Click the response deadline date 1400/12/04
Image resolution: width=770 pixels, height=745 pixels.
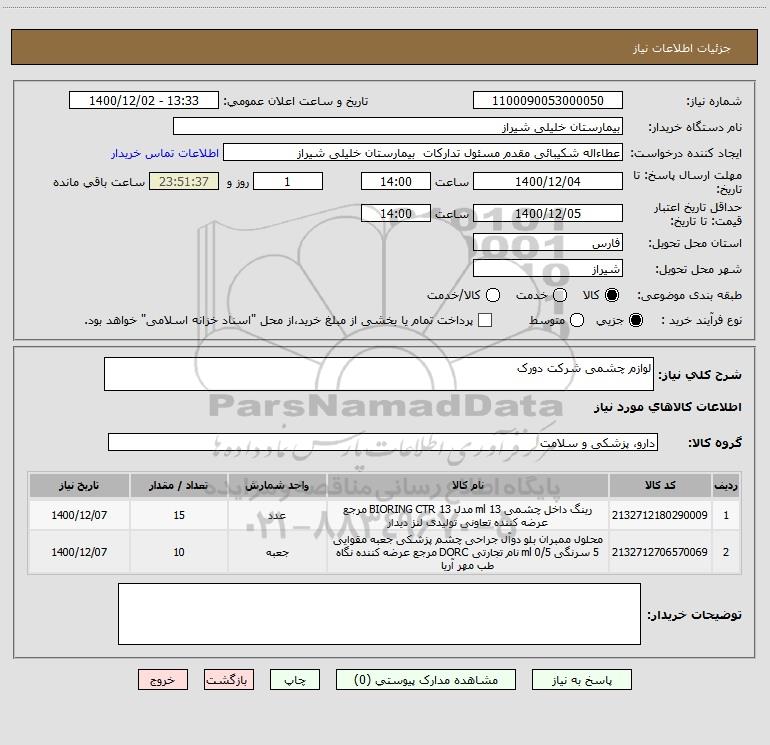click(x=548, y=181)
